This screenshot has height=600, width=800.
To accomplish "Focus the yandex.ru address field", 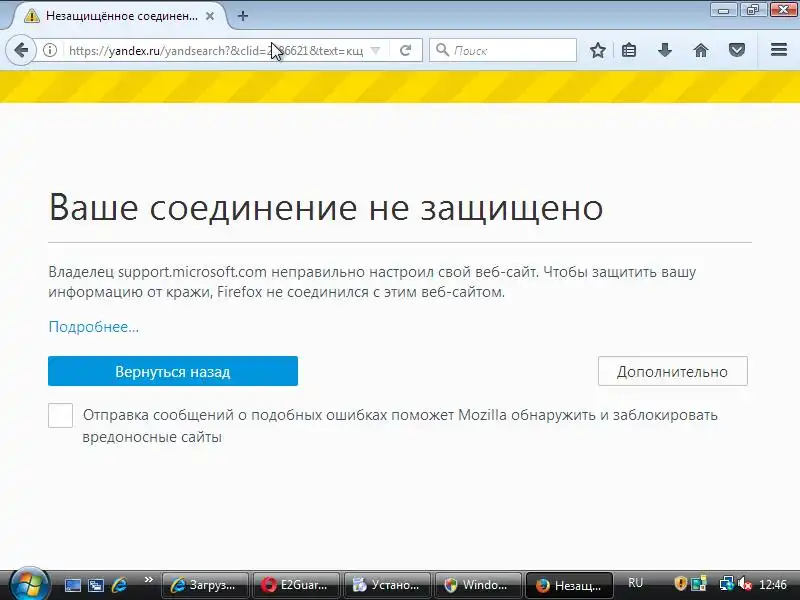I will [216, 51].
